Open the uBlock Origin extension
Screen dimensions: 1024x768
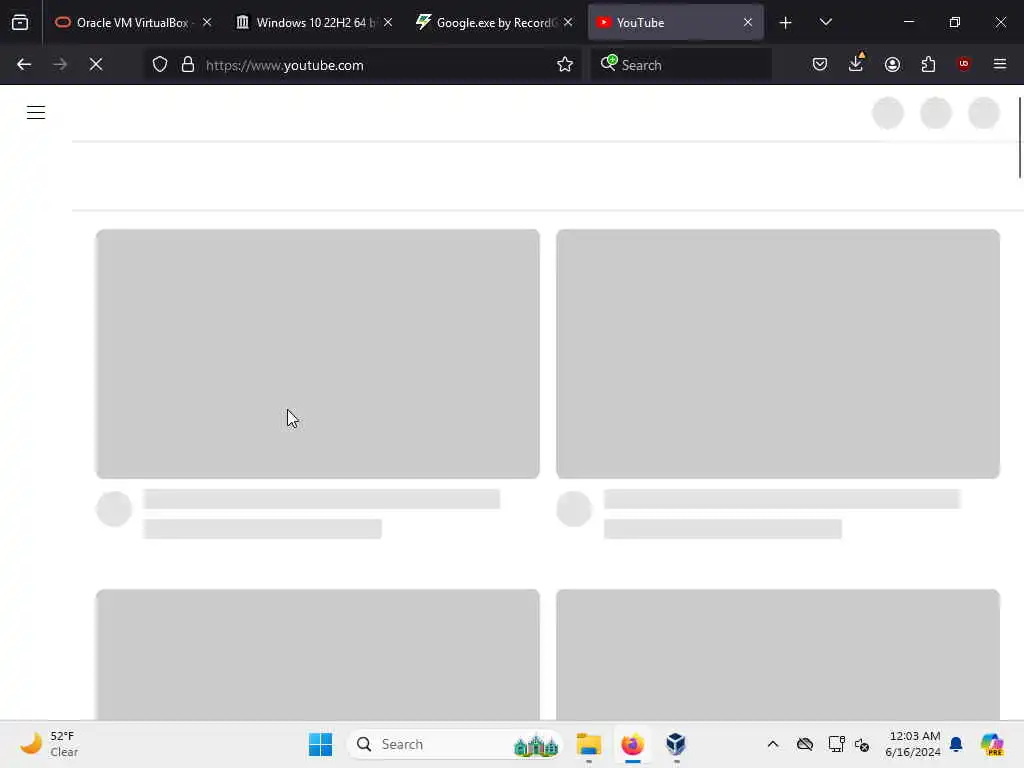(x=964, y=64)
